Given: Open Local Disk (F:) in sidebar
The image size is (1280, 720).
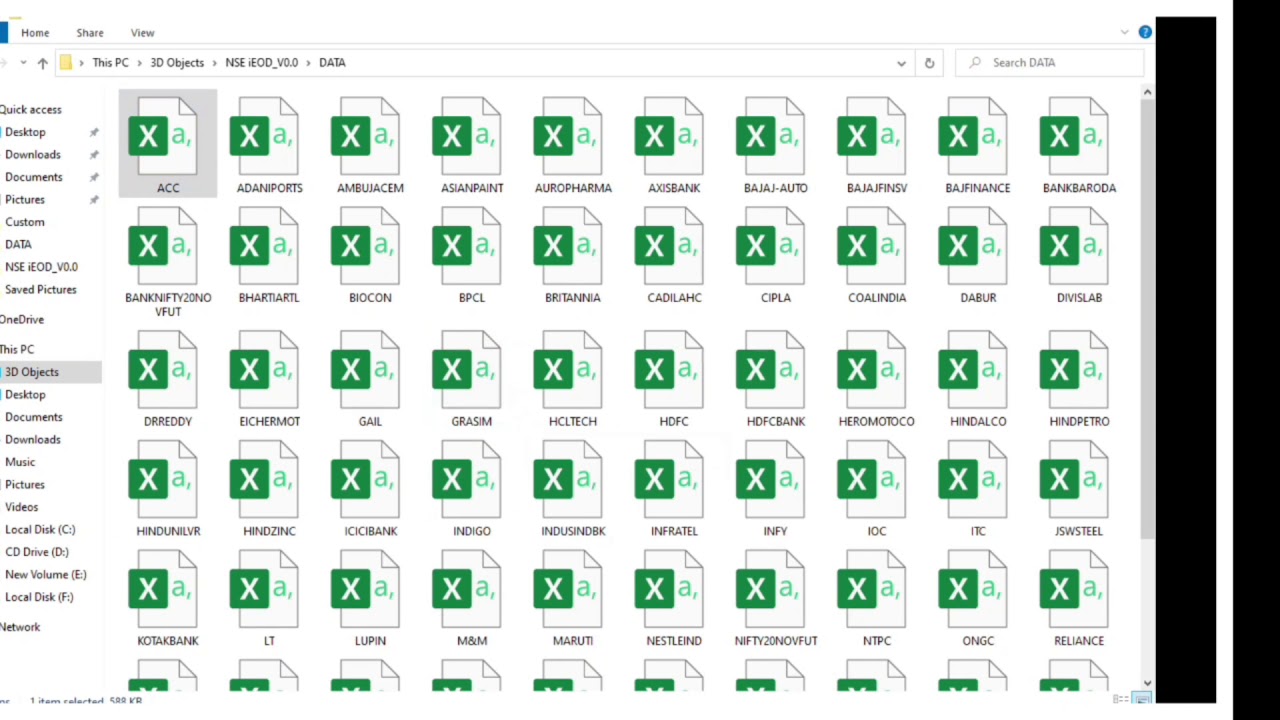Looking at the screenshot, I should pos(39,597).
